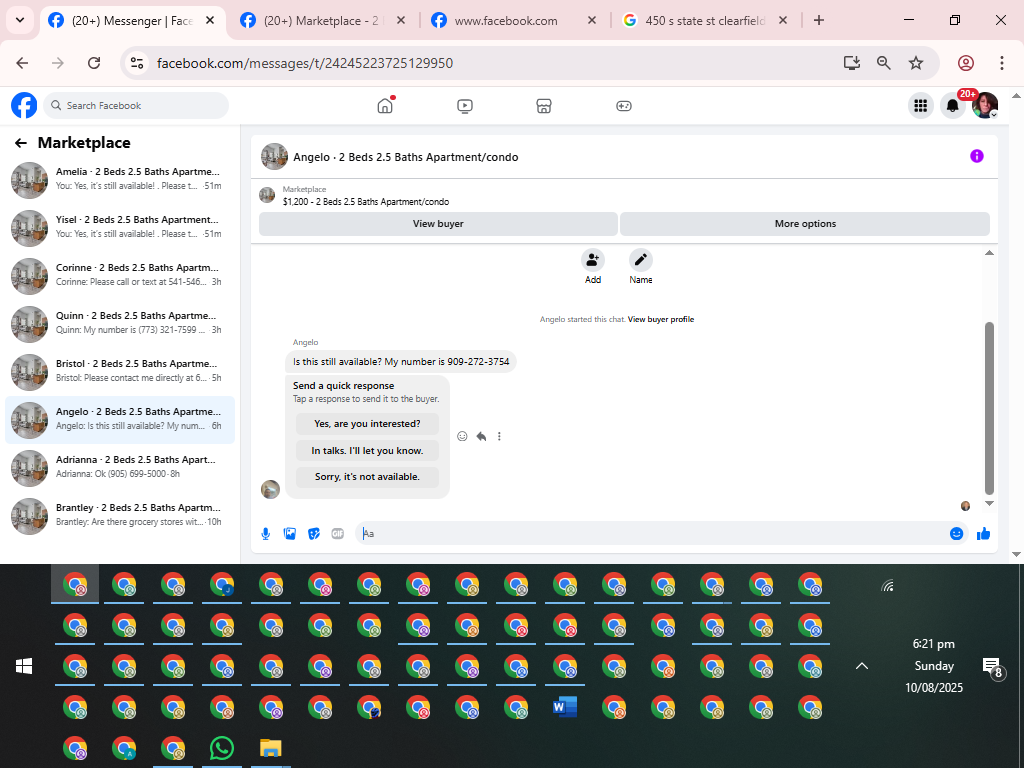1024x768 pixels.
Task: Open the notifications bell
Action: coord(953,105)
